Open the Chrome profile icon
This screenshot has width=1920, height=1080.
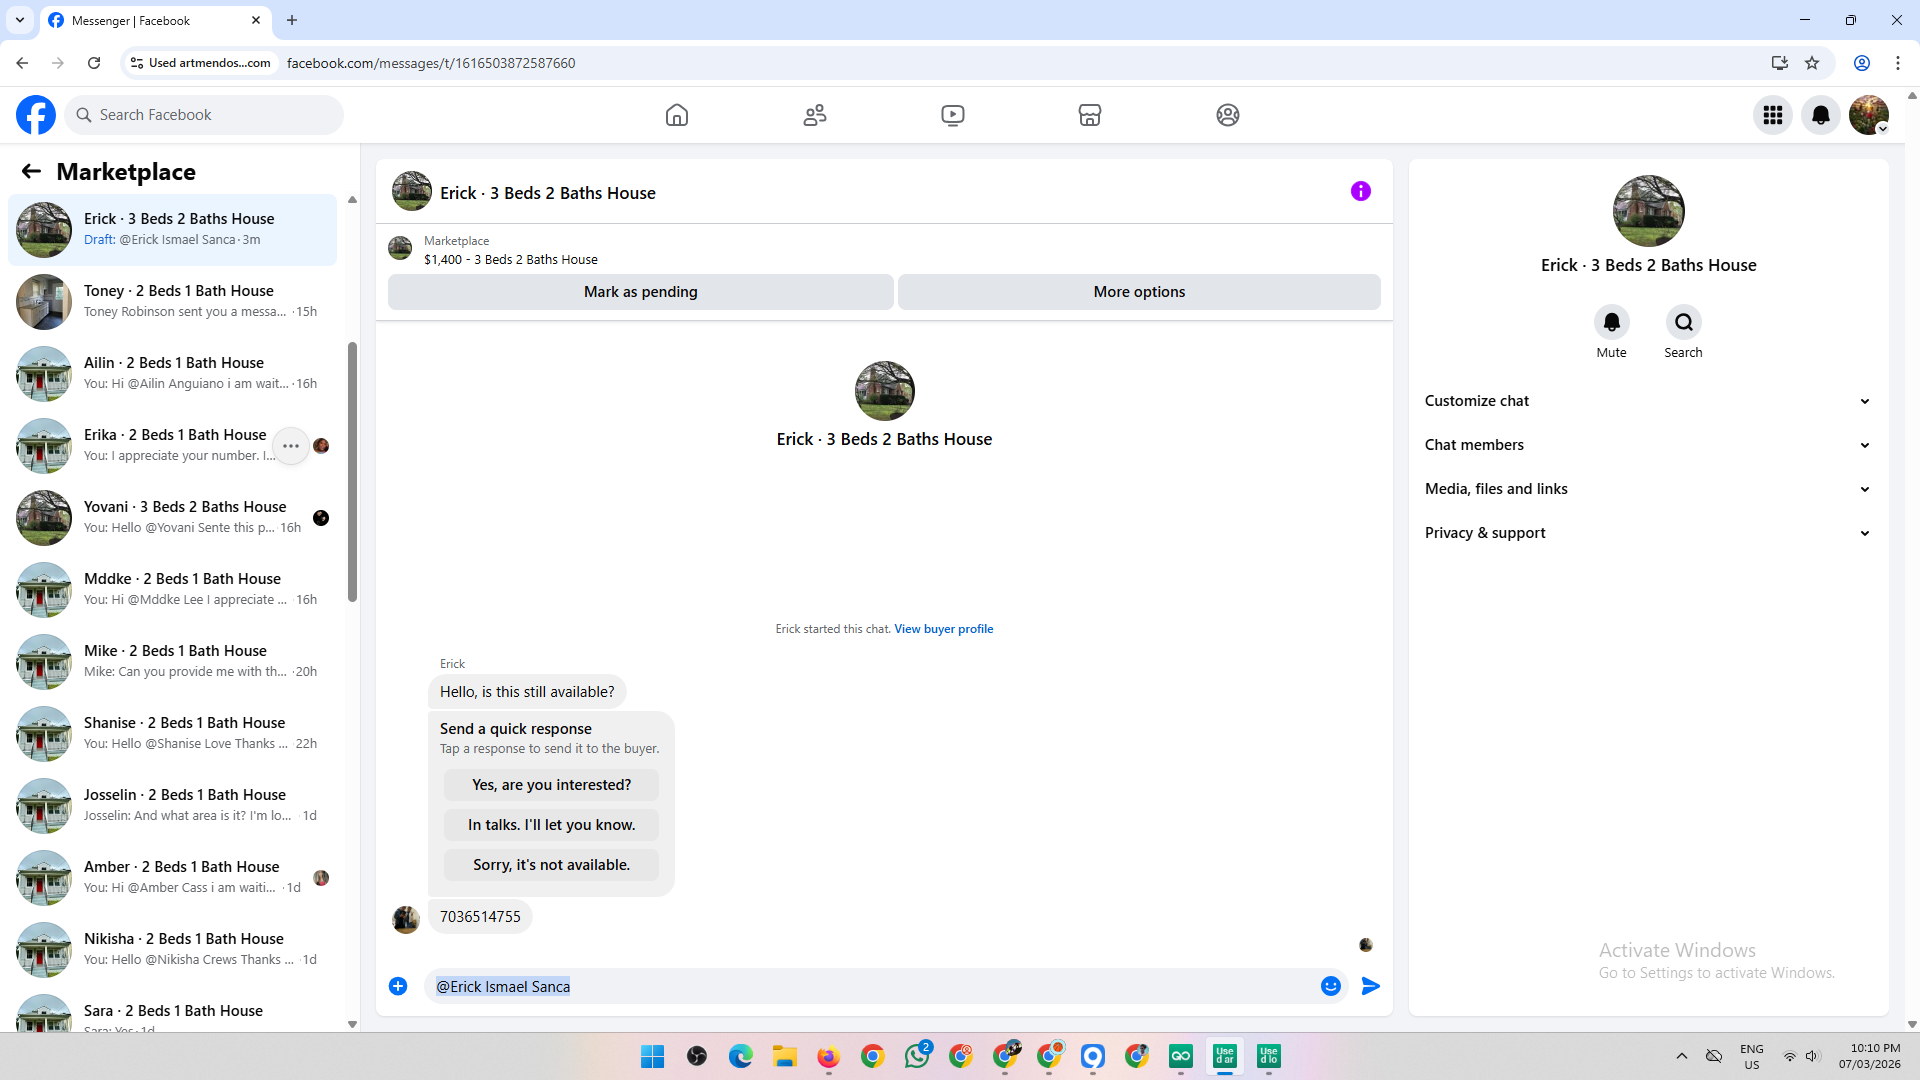1862,63
